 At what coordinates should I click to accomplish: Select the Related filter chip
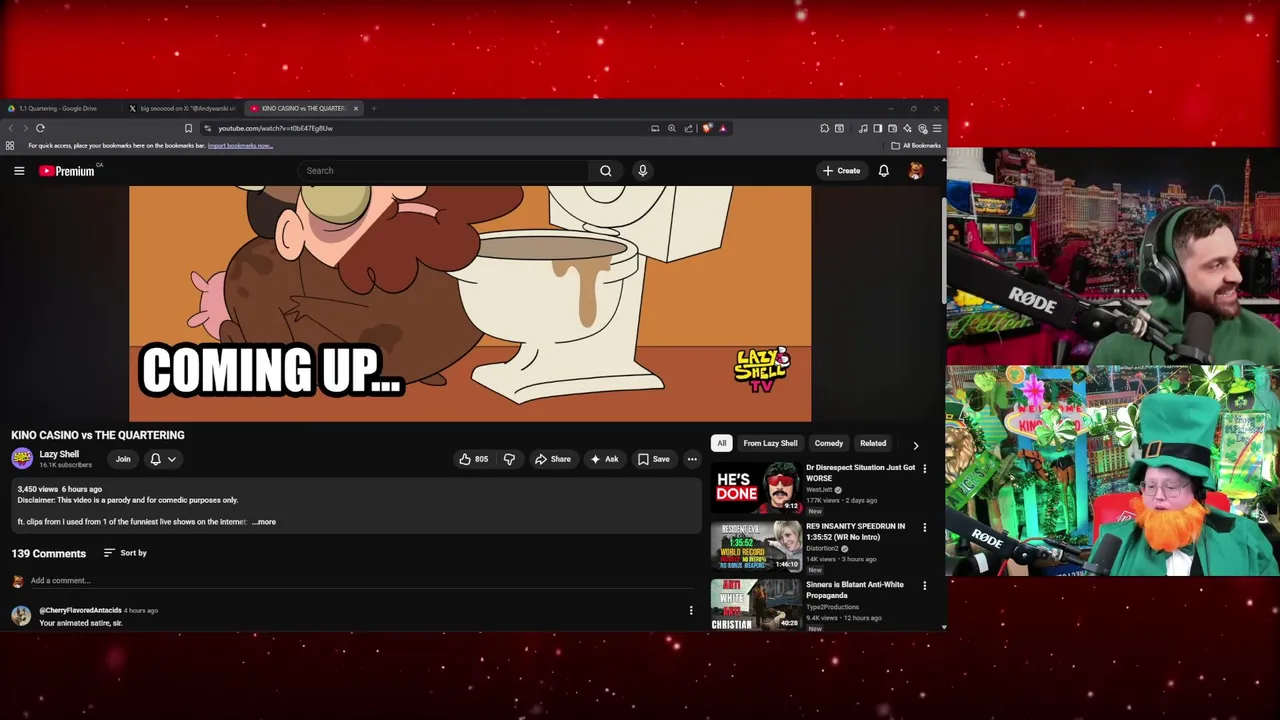(x=873, y=443)
